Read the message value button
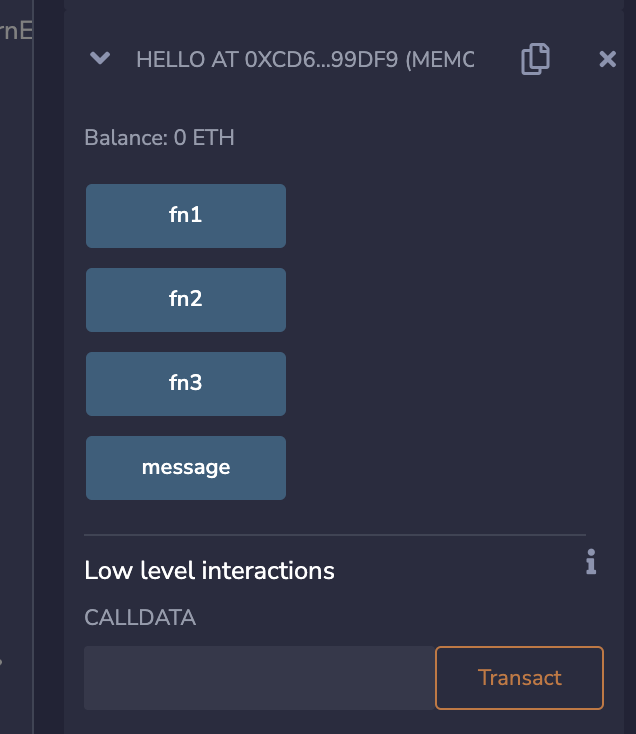This screenshot has height=734, width=636. (186, 468)
